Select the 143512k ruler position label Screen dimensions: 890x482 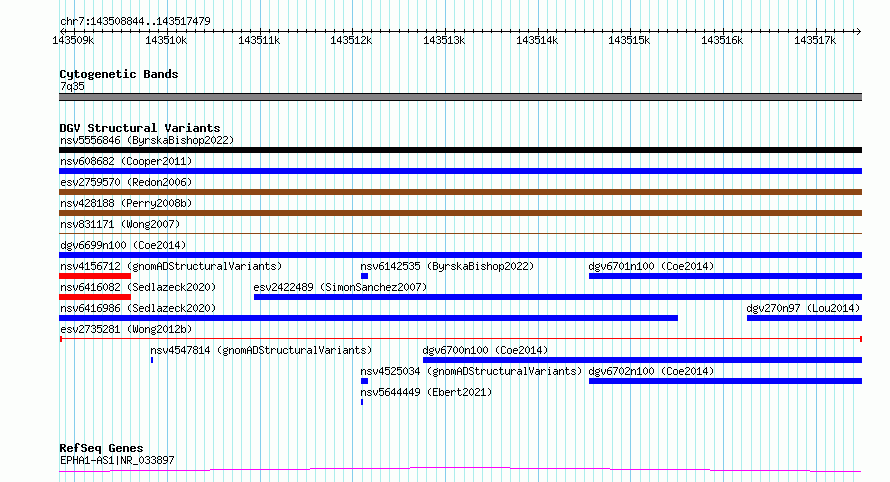(351, 40)
